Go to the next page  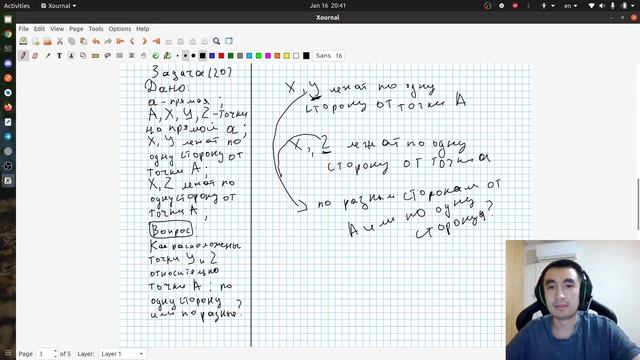pyautogui.click(x=144, y=41)
